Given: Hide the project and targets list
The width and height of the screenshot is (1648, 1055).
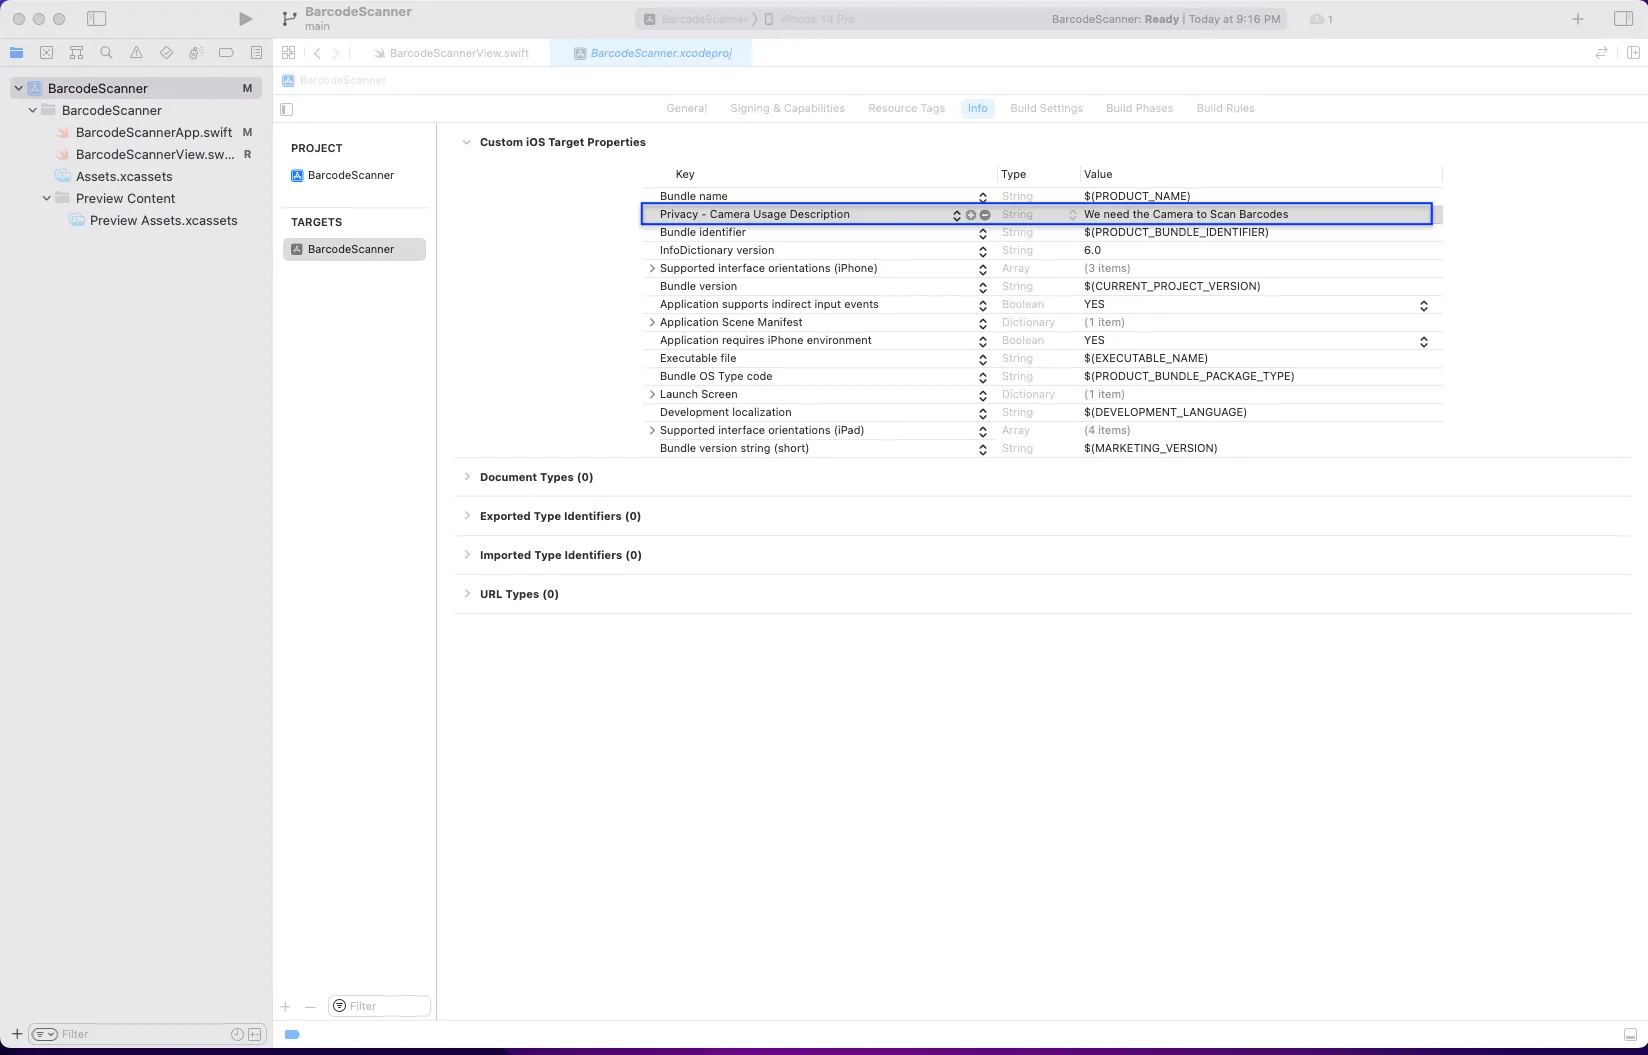Looking at the screenshot, I should 287,109.
